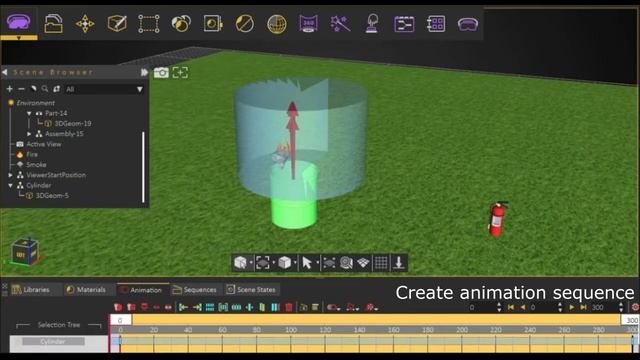640x360 pixels.
Task: Select the dotted rectangle selection tool icon
Action: [149, 24]
